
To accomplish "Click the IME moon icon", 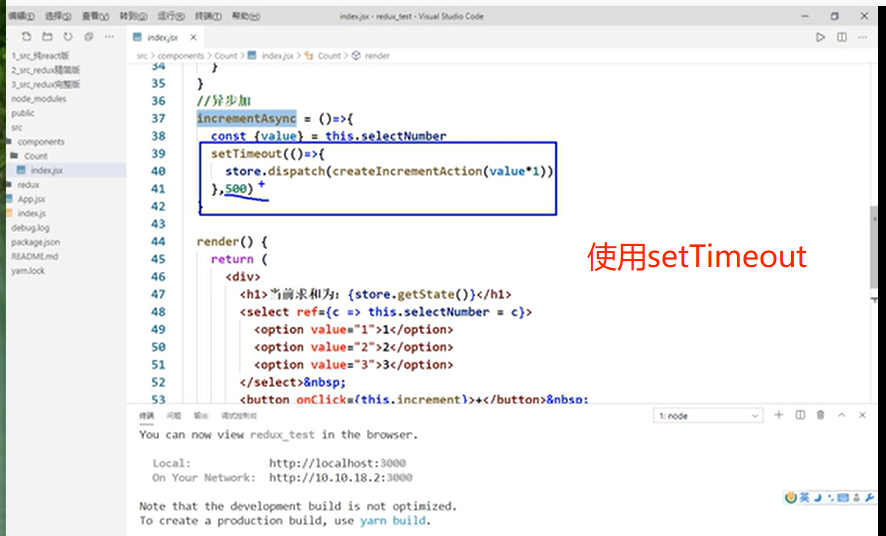I will click(x=818, y=498).
